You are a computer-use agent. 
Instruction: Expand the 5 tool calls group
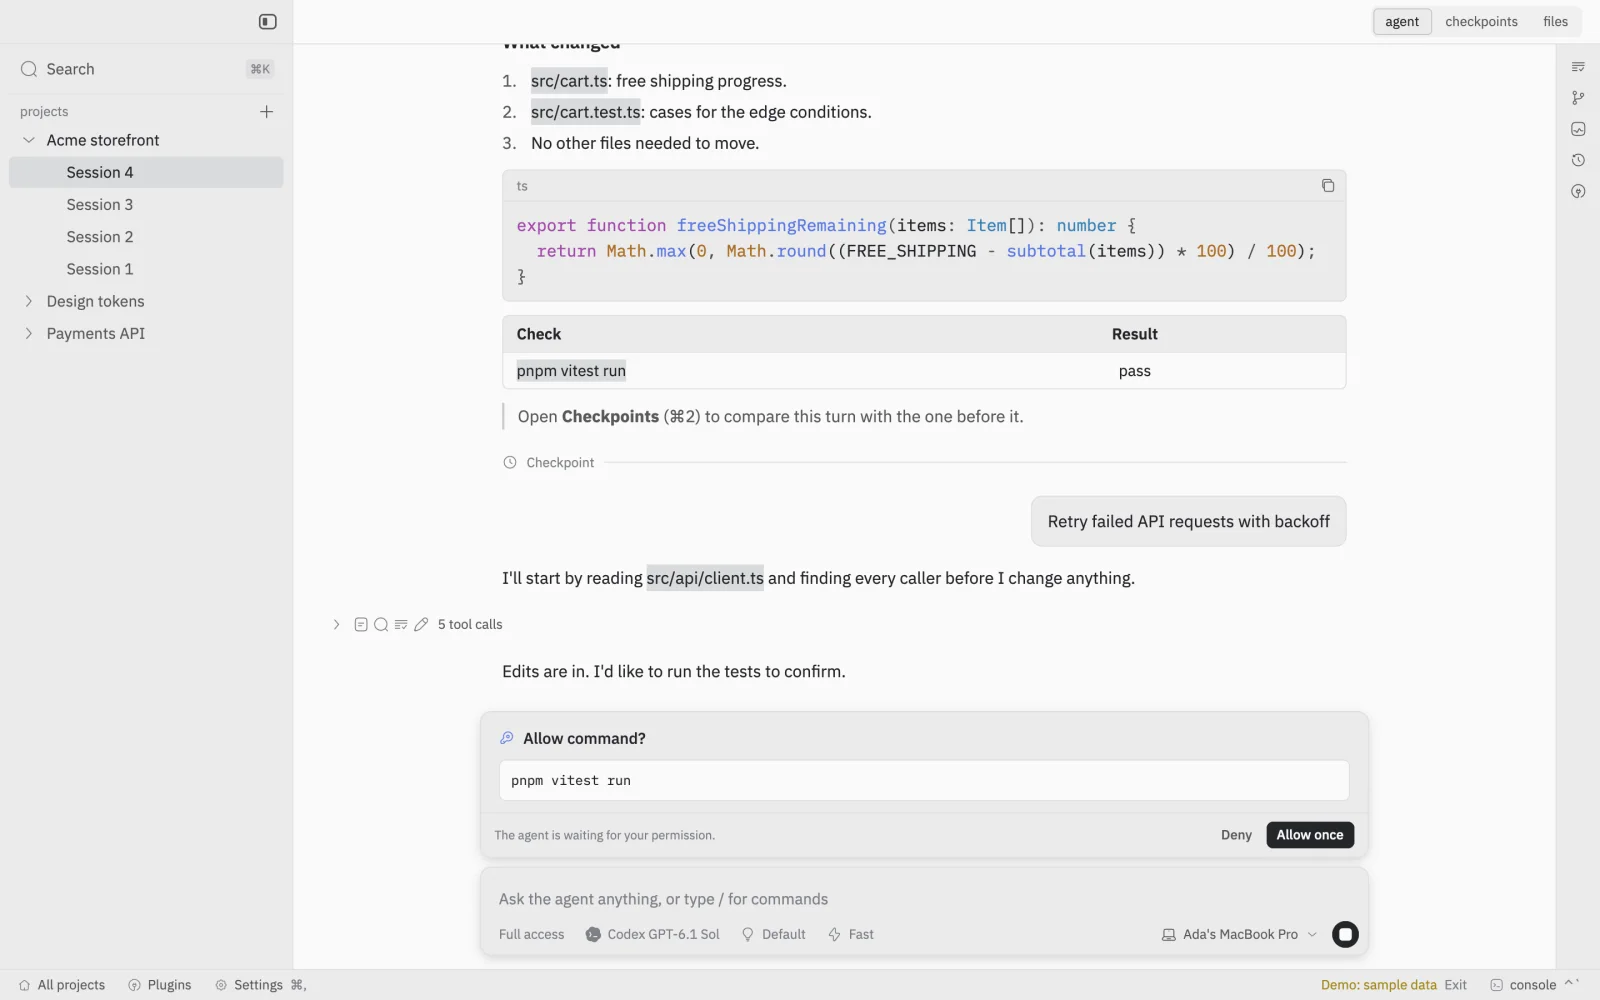(x=337, y=624)
